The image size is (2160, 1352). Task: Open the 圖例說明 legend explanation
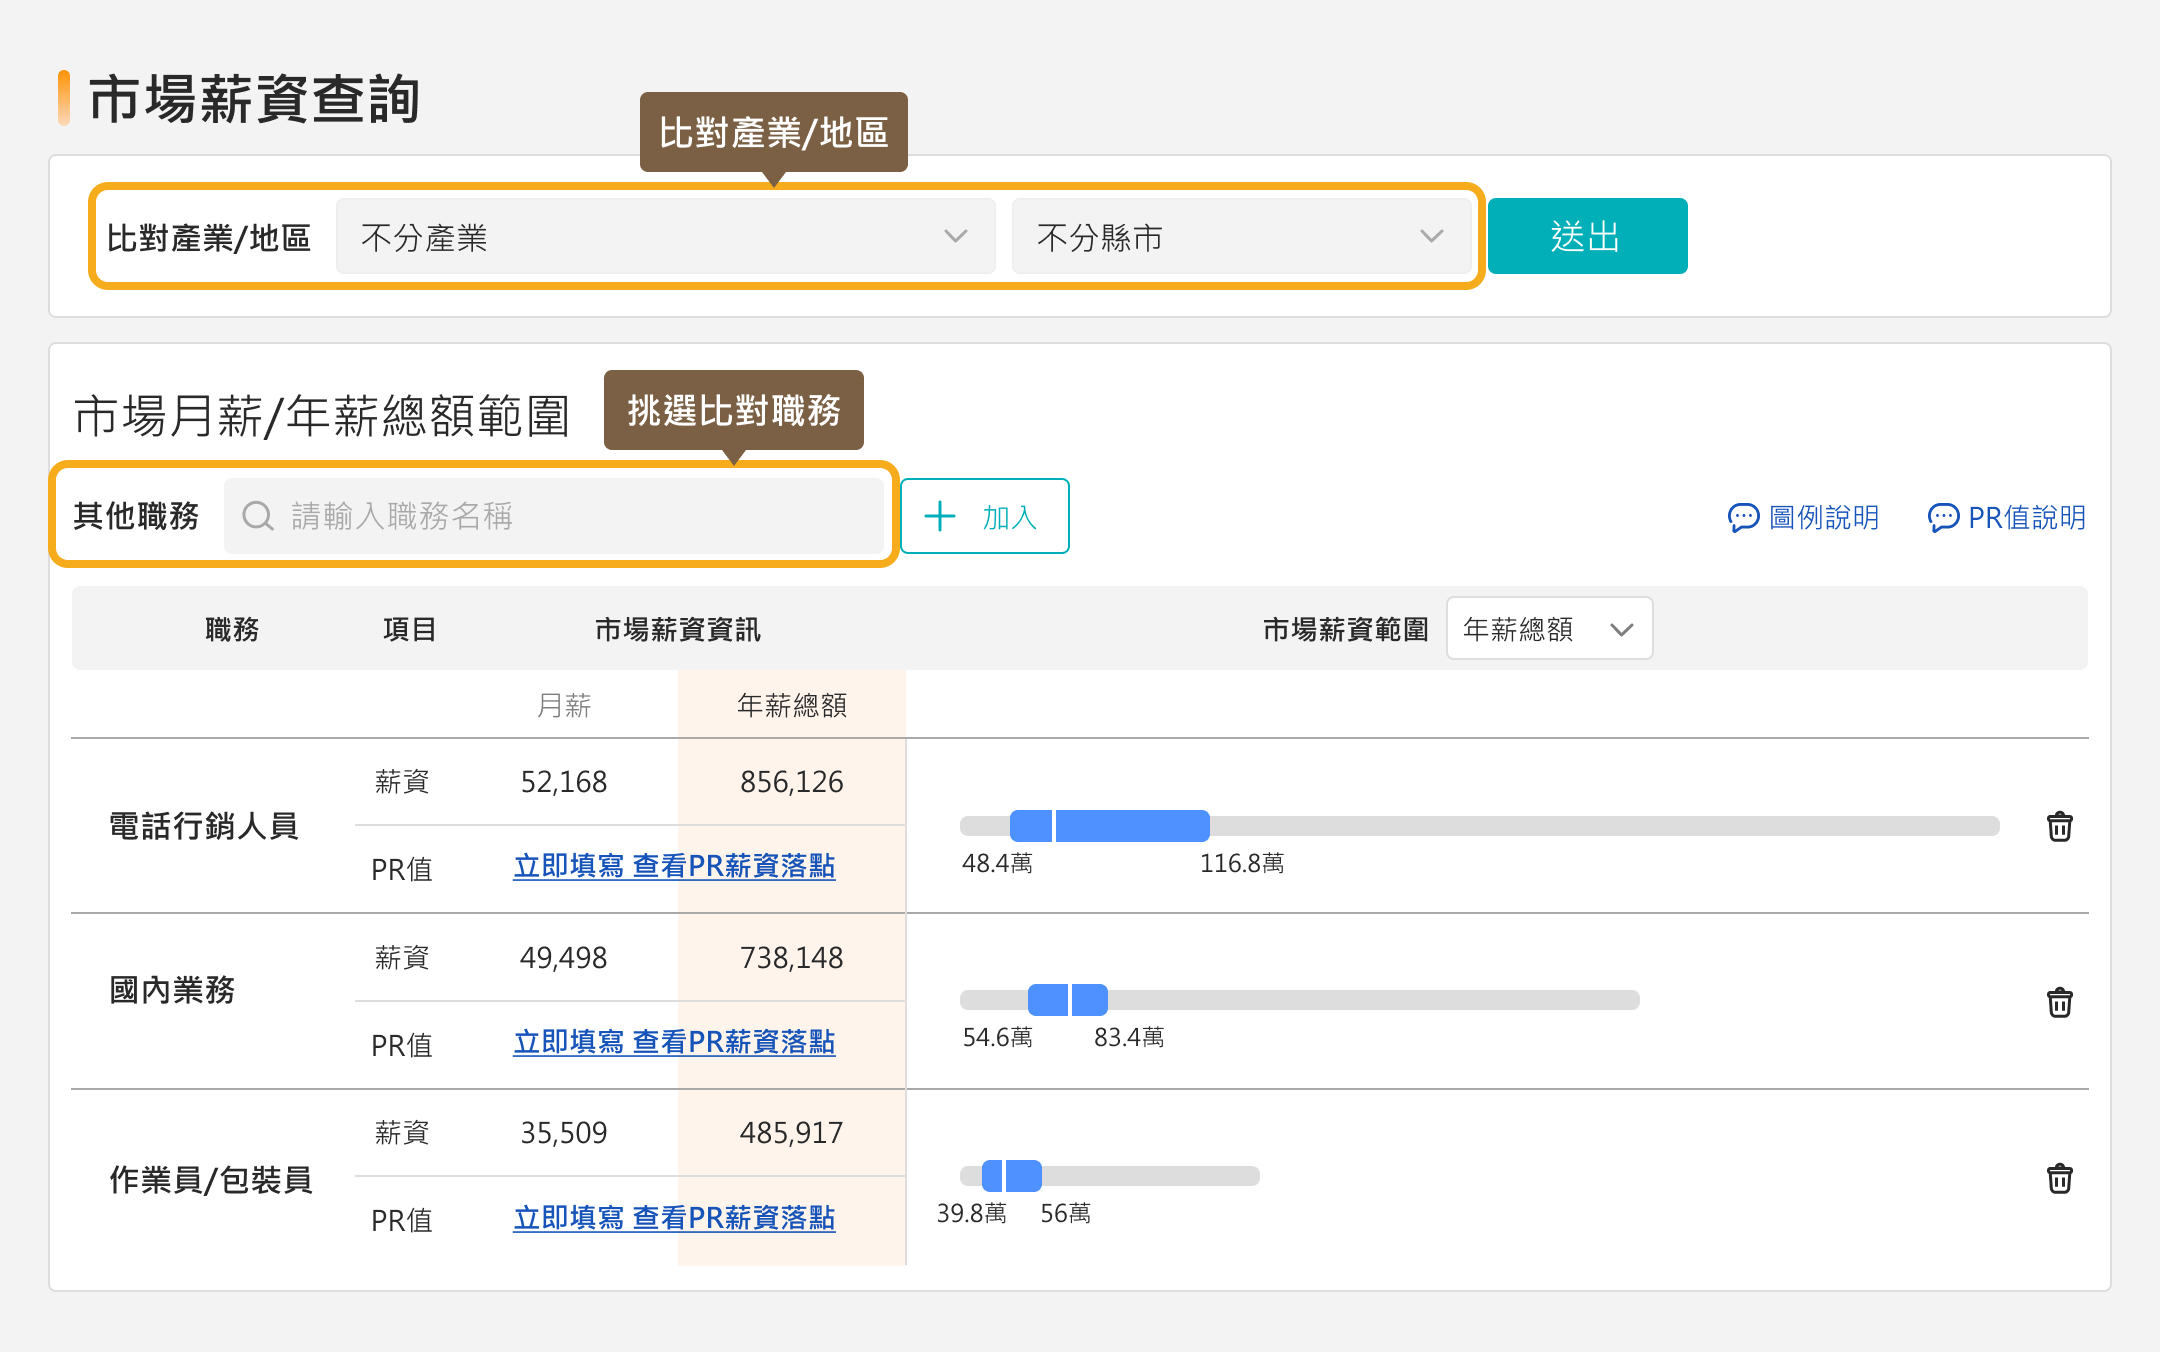point(1803,517)
